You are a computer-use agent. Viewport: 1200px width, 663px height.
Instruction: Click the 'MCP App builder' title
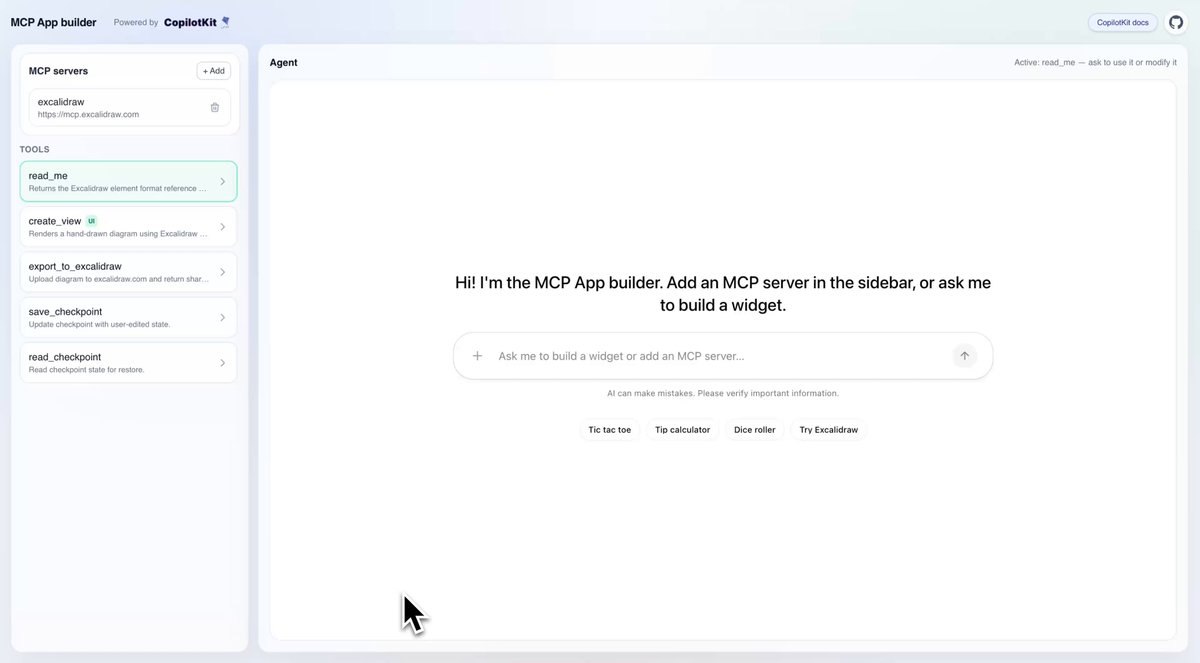(54, 22)
